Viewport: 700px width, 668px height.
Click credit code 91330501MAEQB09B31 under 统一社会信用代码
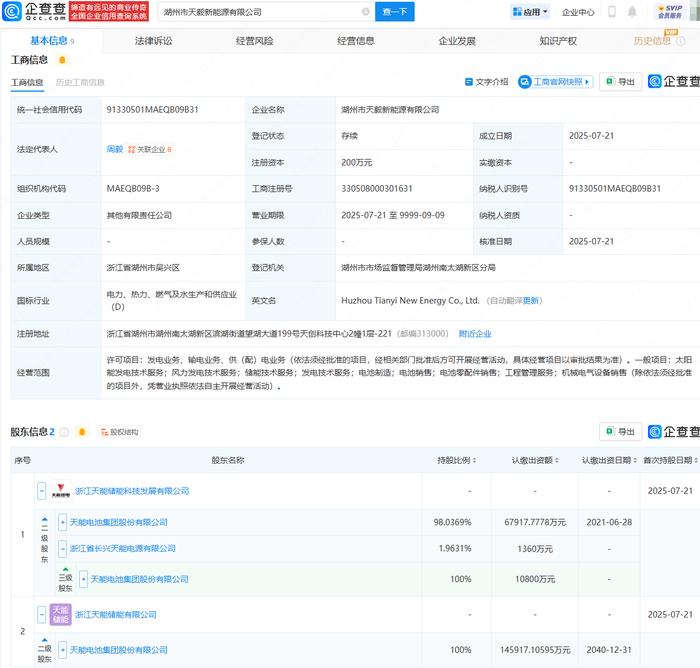pos(152,109)
